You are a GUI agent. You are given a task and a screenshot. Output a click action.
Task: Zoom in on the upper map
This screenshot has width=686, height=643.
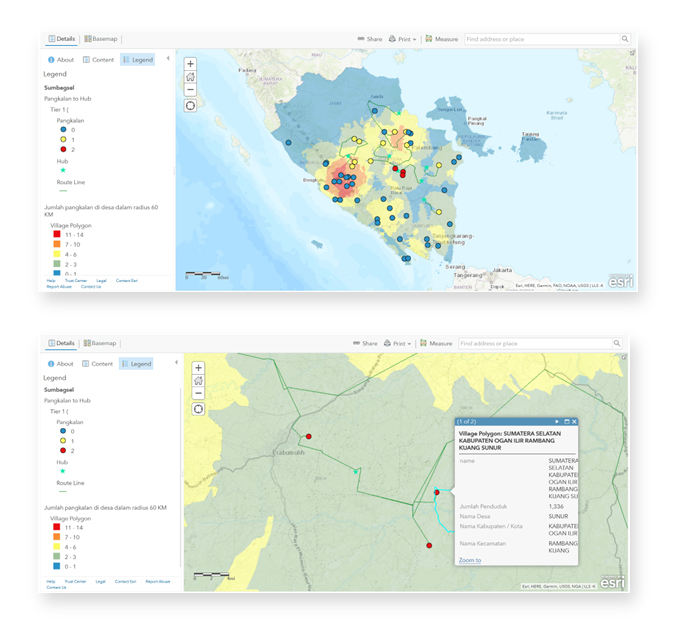(190, 64)
